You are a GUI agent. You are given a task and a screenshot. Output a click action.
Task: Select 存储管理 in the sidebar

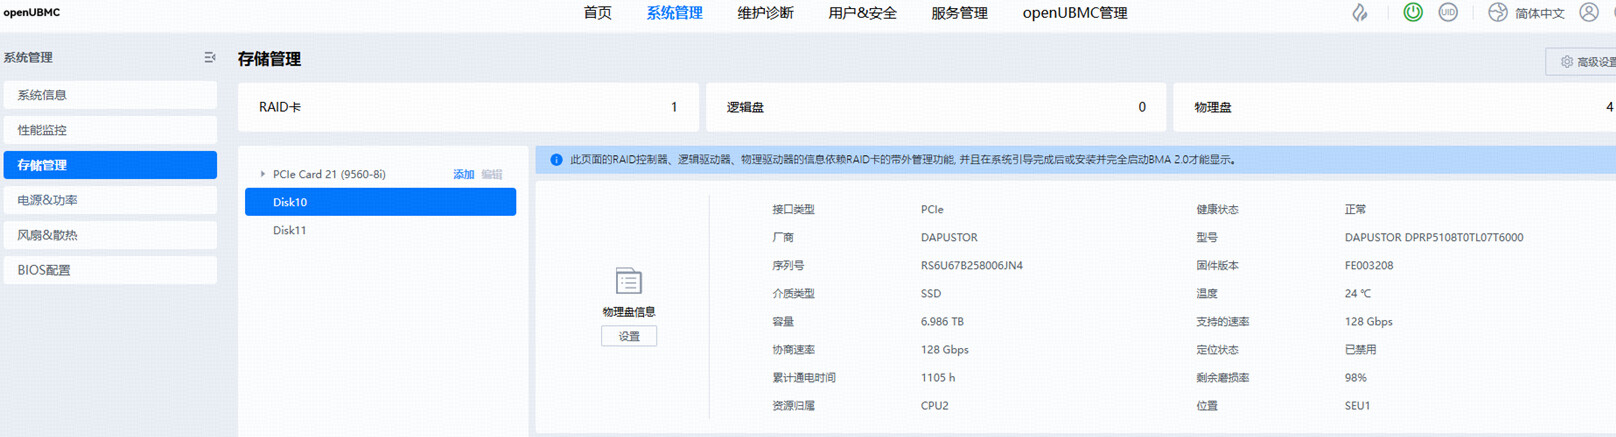(110, 165)
